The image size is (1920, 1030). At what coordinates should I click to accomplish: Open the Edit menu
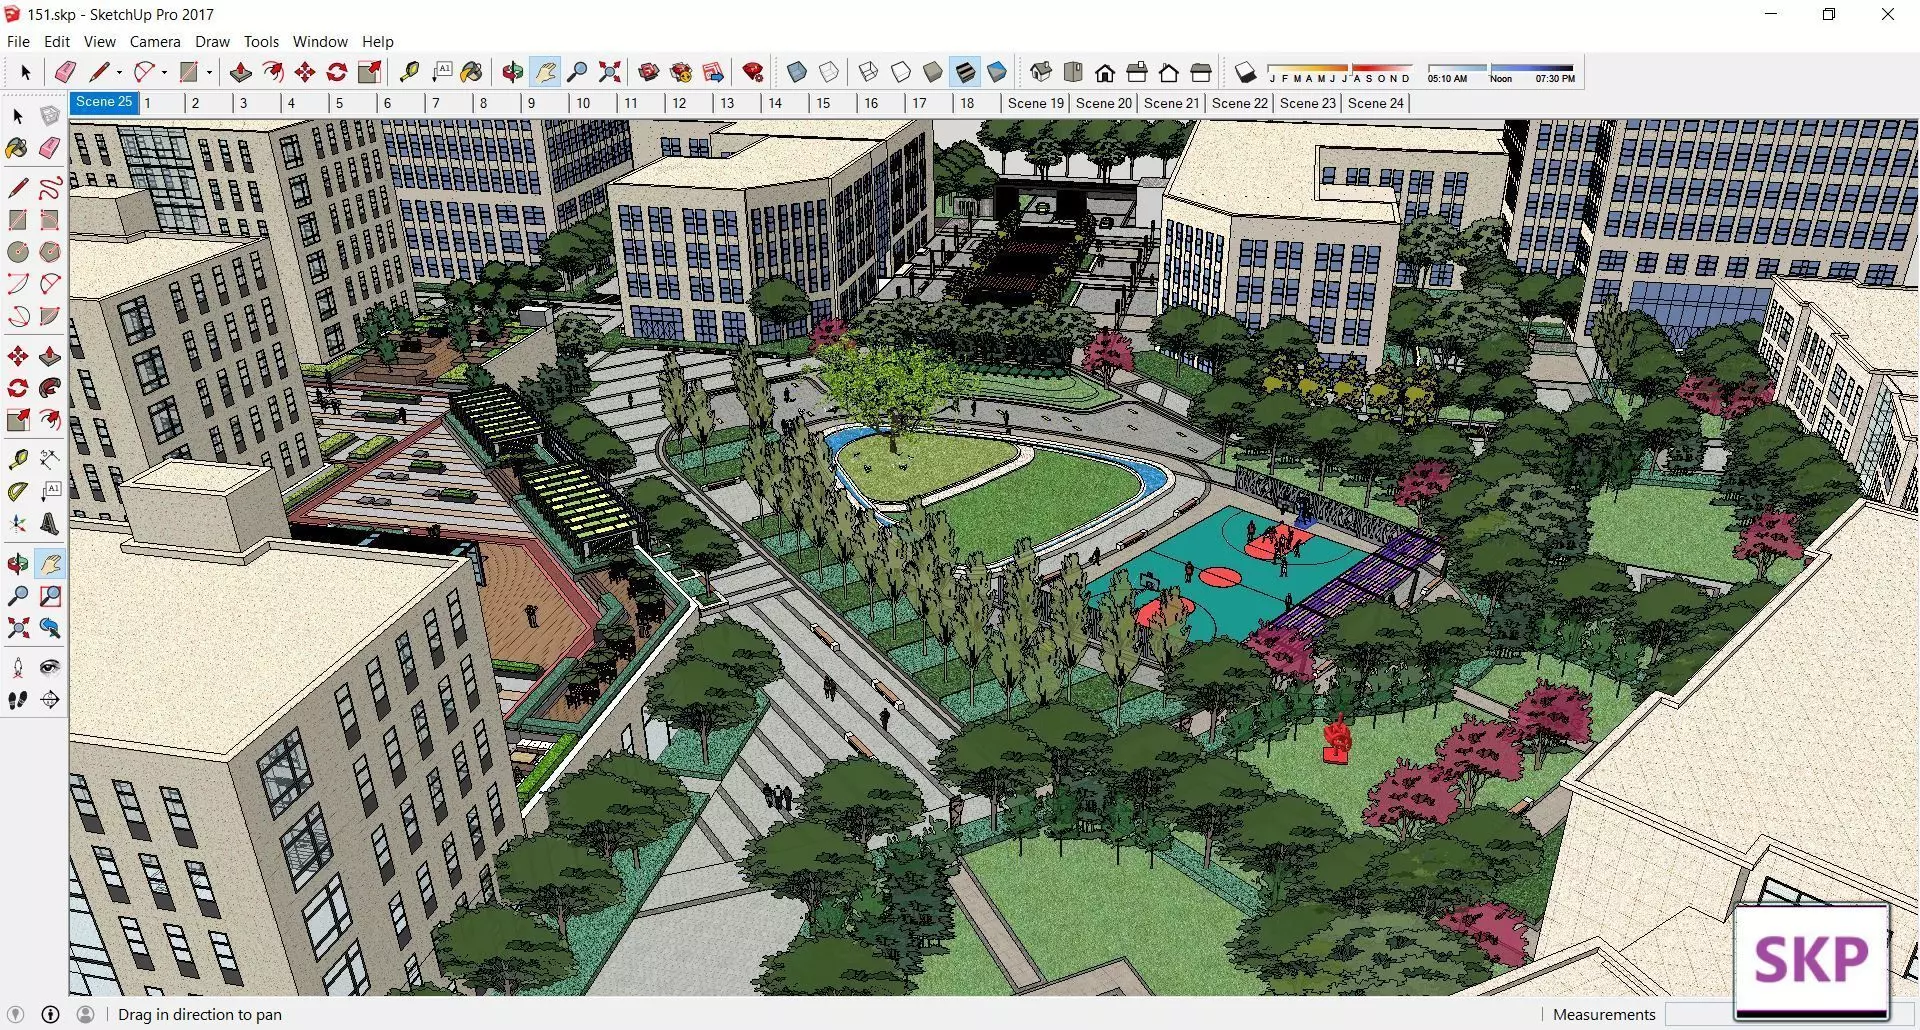[57, 42]
